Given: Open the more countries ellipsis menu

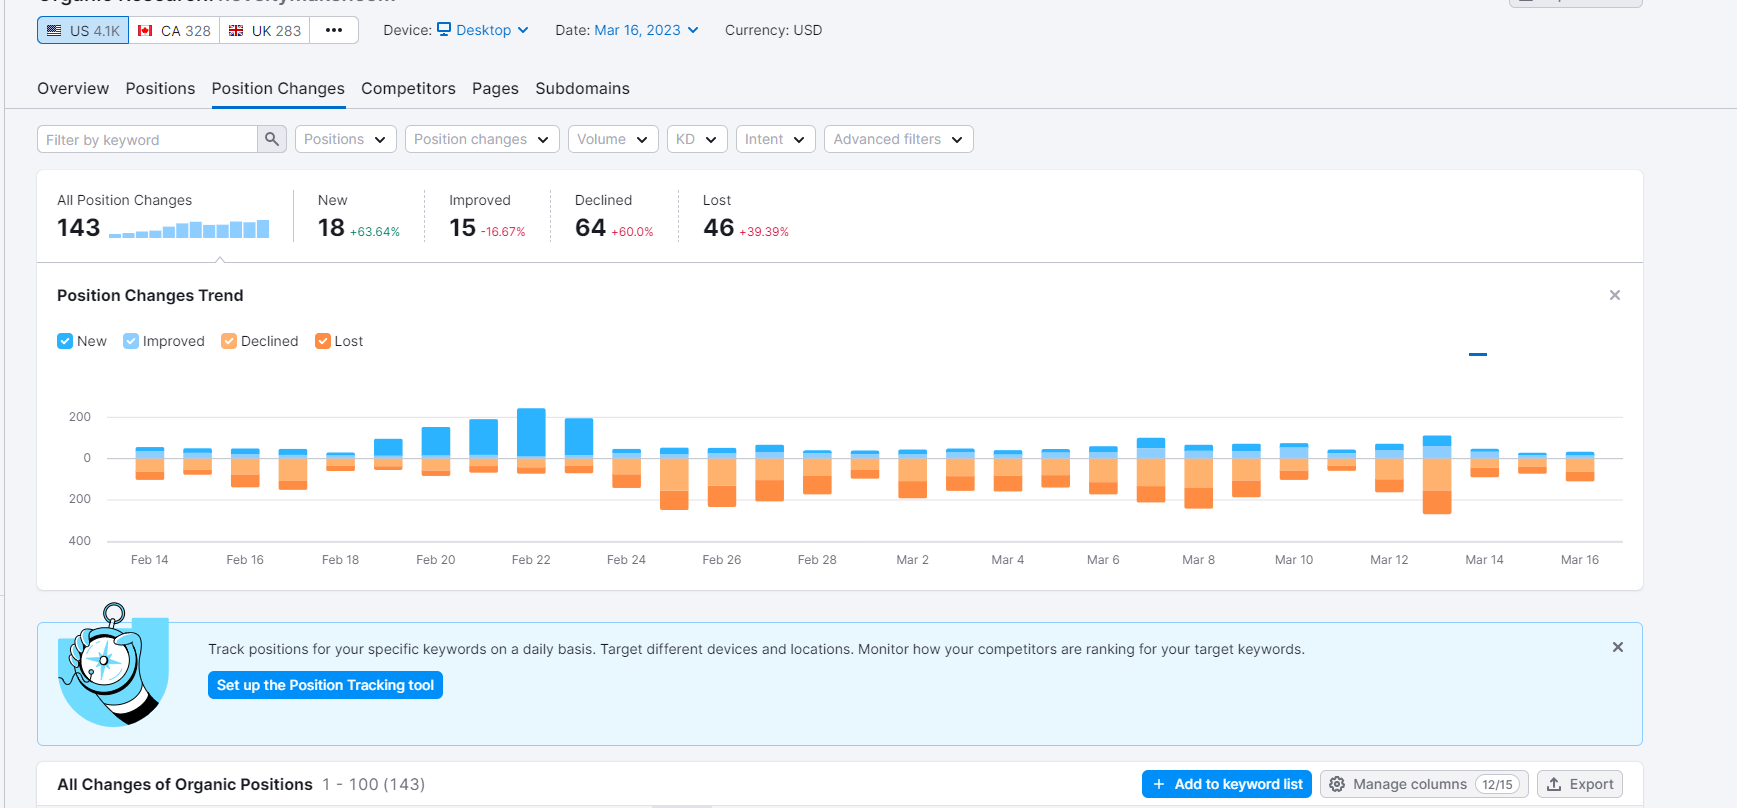Looking at the screenshot, I should [334, 30].
